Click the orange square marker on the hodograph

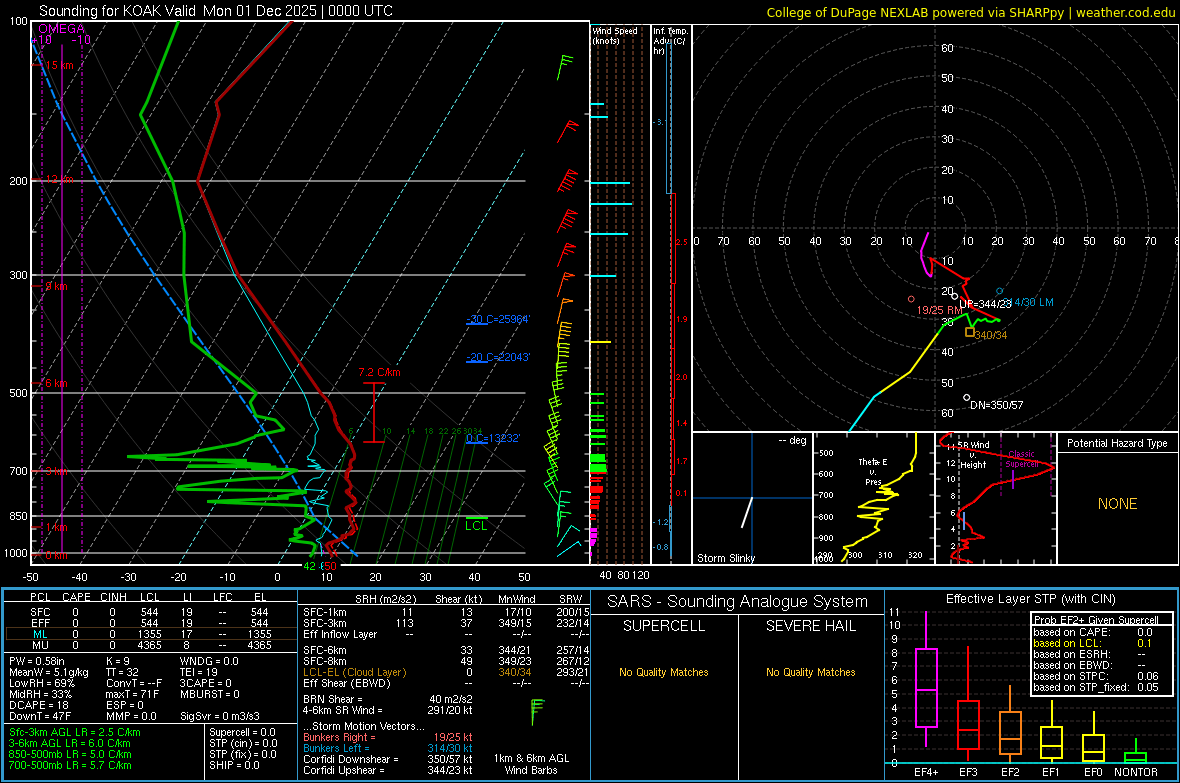click(x=970, y=331)
